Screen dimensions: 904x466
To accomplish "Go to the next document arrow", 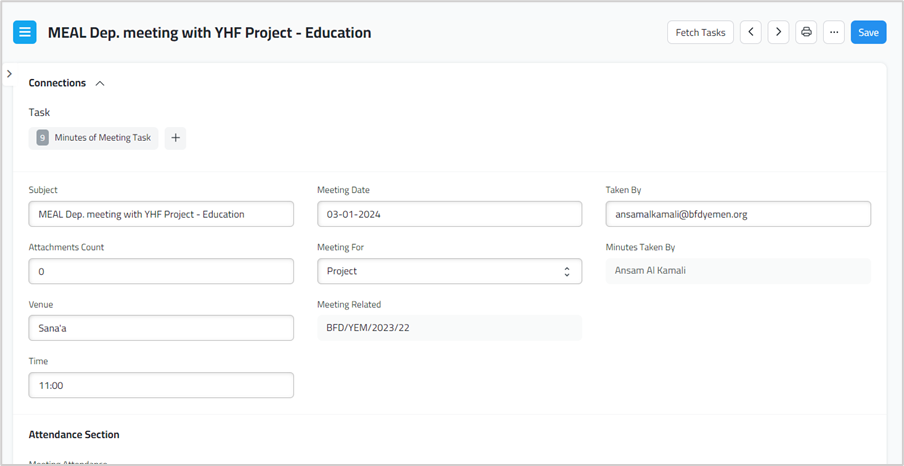I will point(778,32).
